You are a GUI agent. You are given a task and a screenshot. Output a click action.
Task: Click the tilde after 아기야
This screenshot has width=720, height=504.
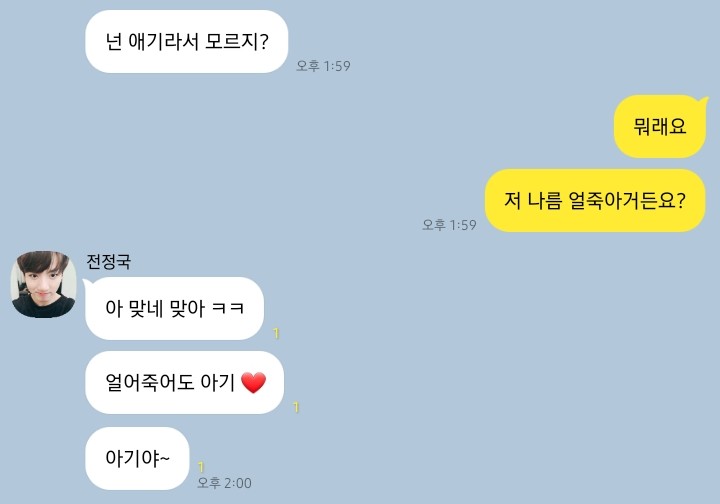coord(165,458)
